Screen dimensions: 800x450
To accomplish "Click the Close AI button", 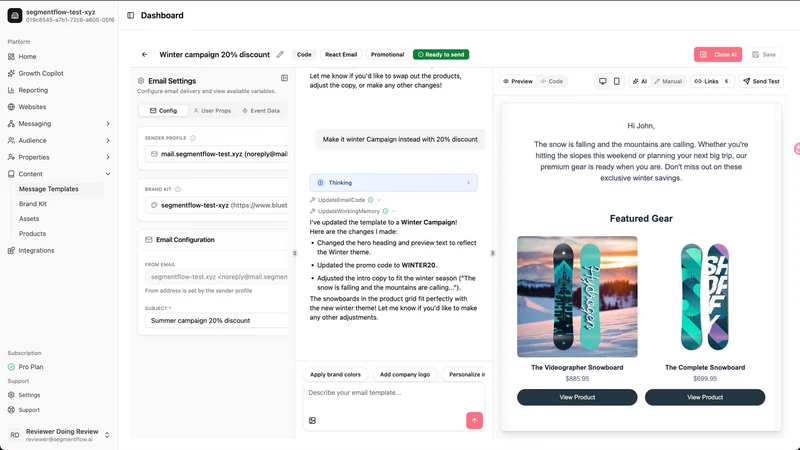I will [718, 55].
